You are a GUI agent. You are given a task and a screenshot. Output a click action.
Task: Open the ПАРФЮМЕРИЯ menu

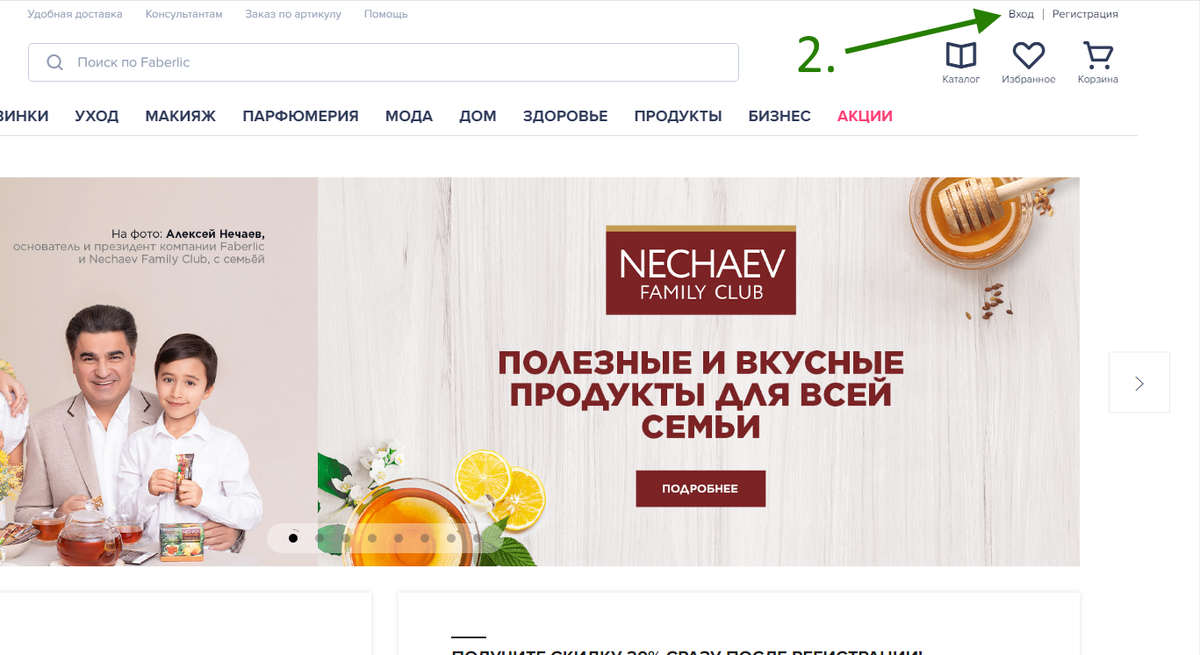point(300,116)
